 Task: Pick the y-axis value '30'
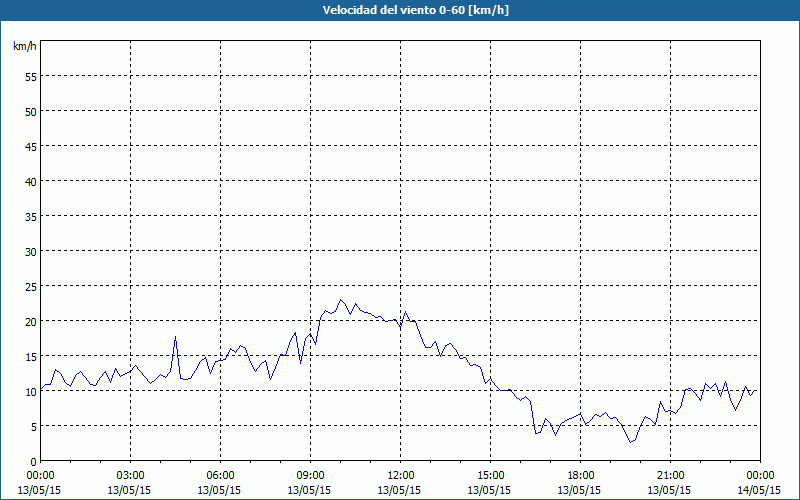pos(31,251)
